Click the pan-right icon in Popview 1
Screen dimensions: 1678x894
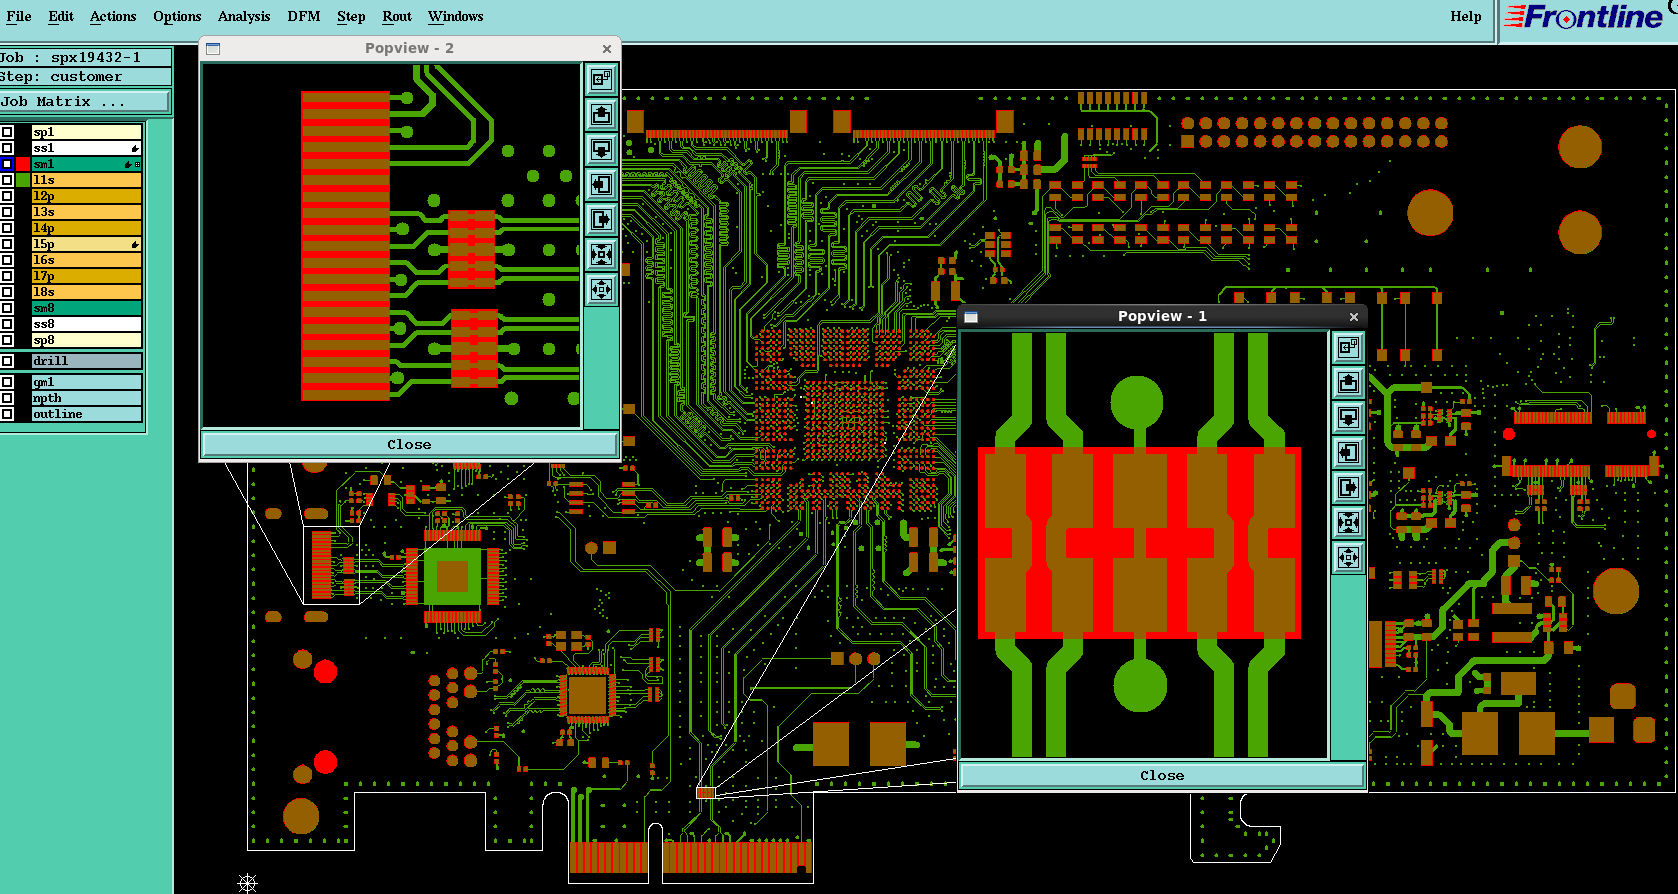coord(1348,487)
